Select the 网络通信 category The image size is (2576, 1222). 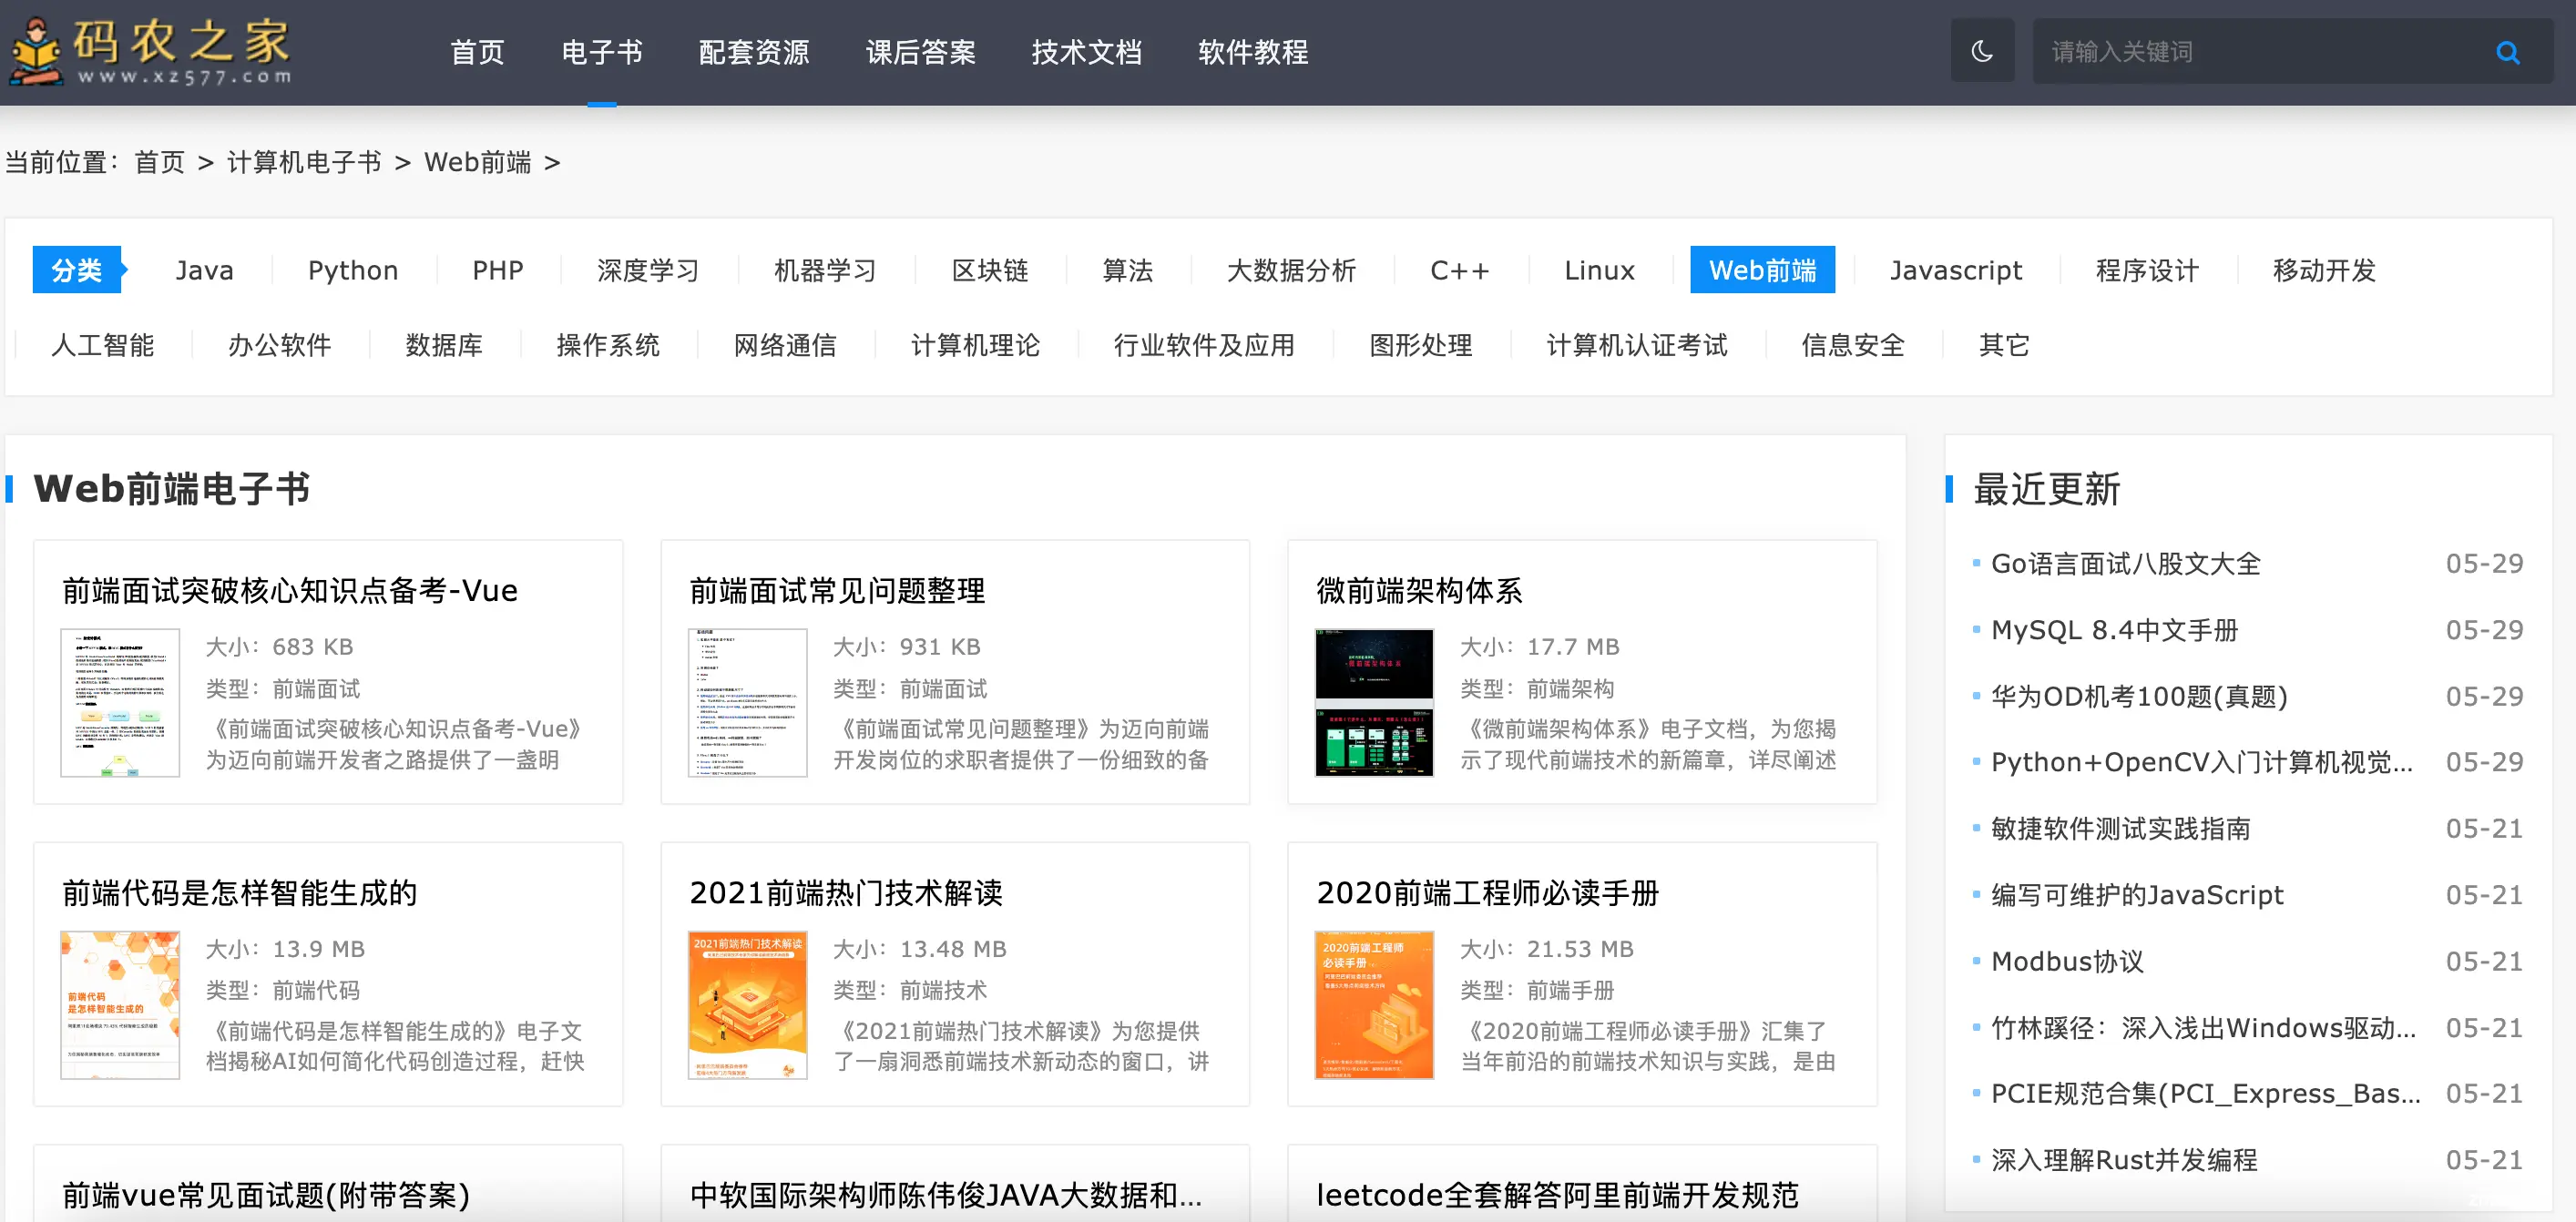tap(784, 345)
